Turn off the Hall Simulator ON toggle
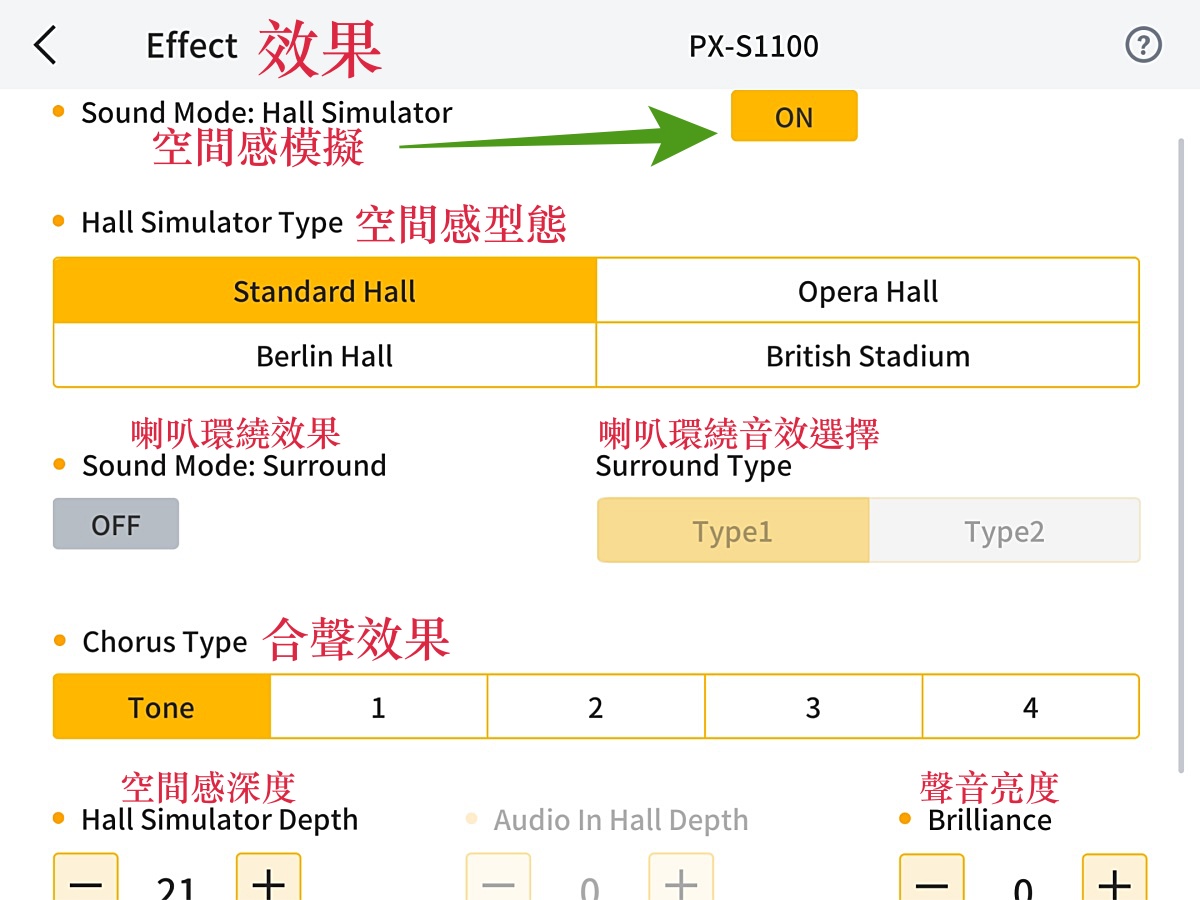The height and width of the screenshot is (900, 1200). pyautogui.click(x=794, y=116)
